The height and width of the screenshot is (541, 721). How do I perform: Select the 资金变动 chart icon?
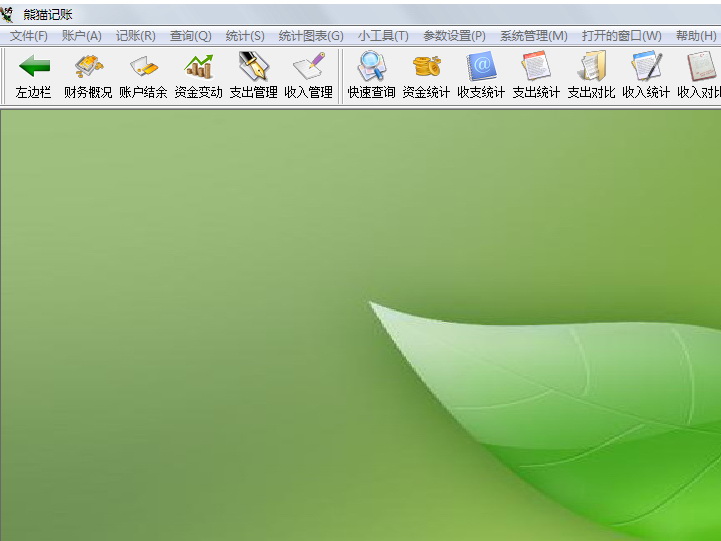point(198,68)
